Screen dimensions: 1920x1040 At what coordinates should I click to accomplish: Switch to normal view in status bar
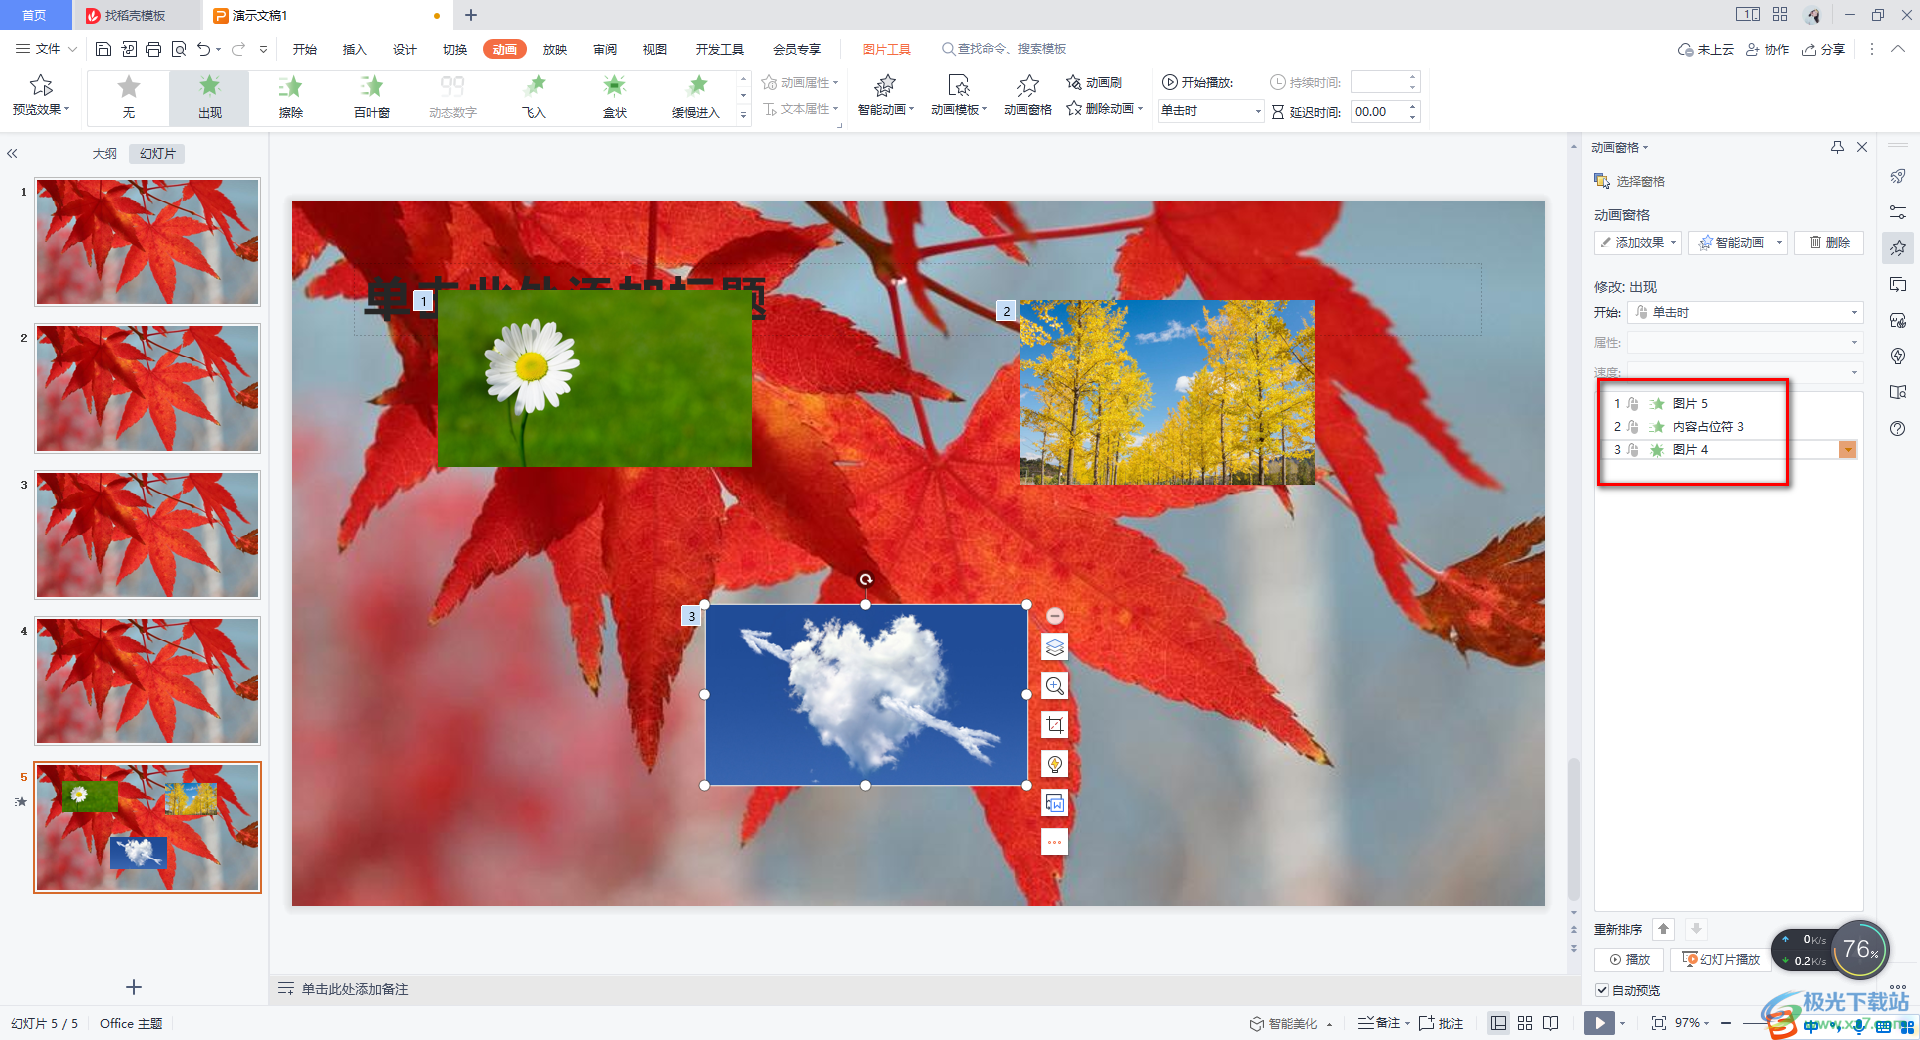(1498, 1023)
